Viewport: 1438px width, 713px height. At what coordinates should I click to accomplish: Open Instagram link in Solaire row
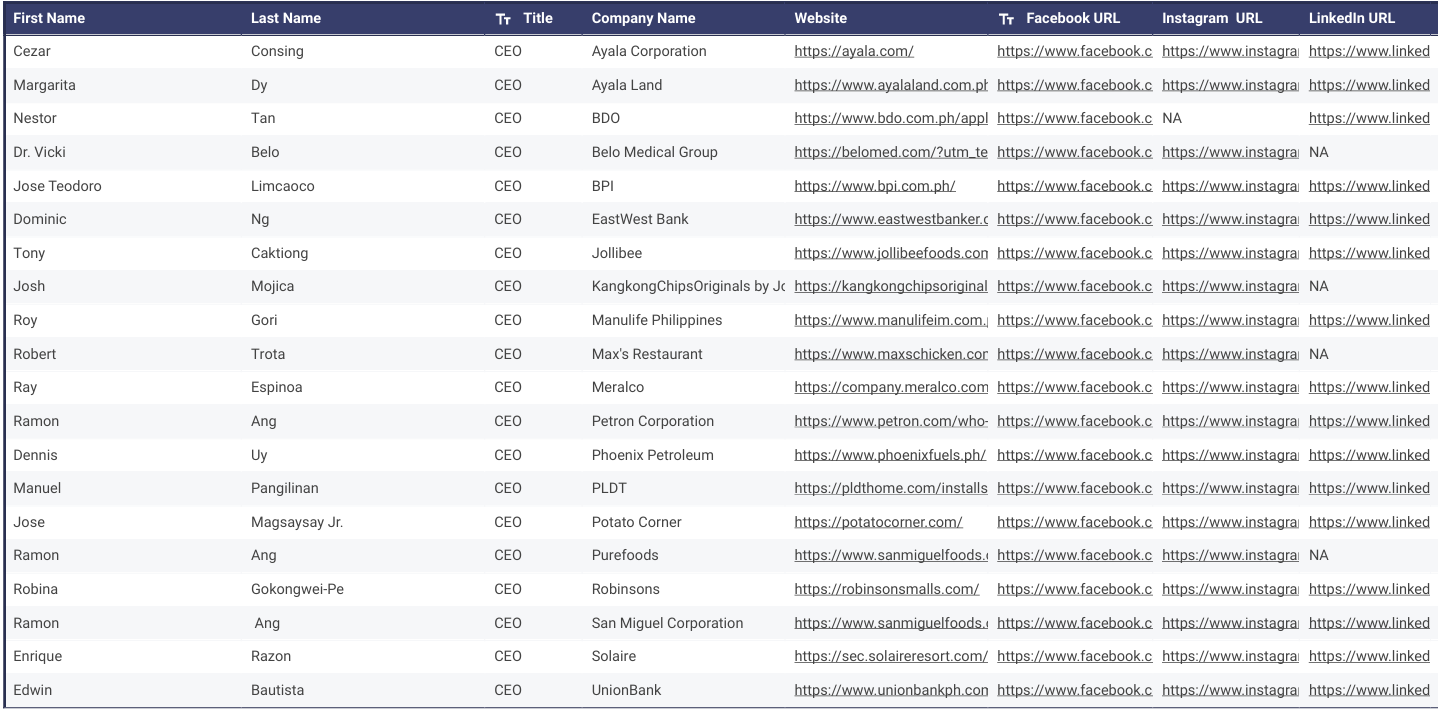(x=1230, y=656)
